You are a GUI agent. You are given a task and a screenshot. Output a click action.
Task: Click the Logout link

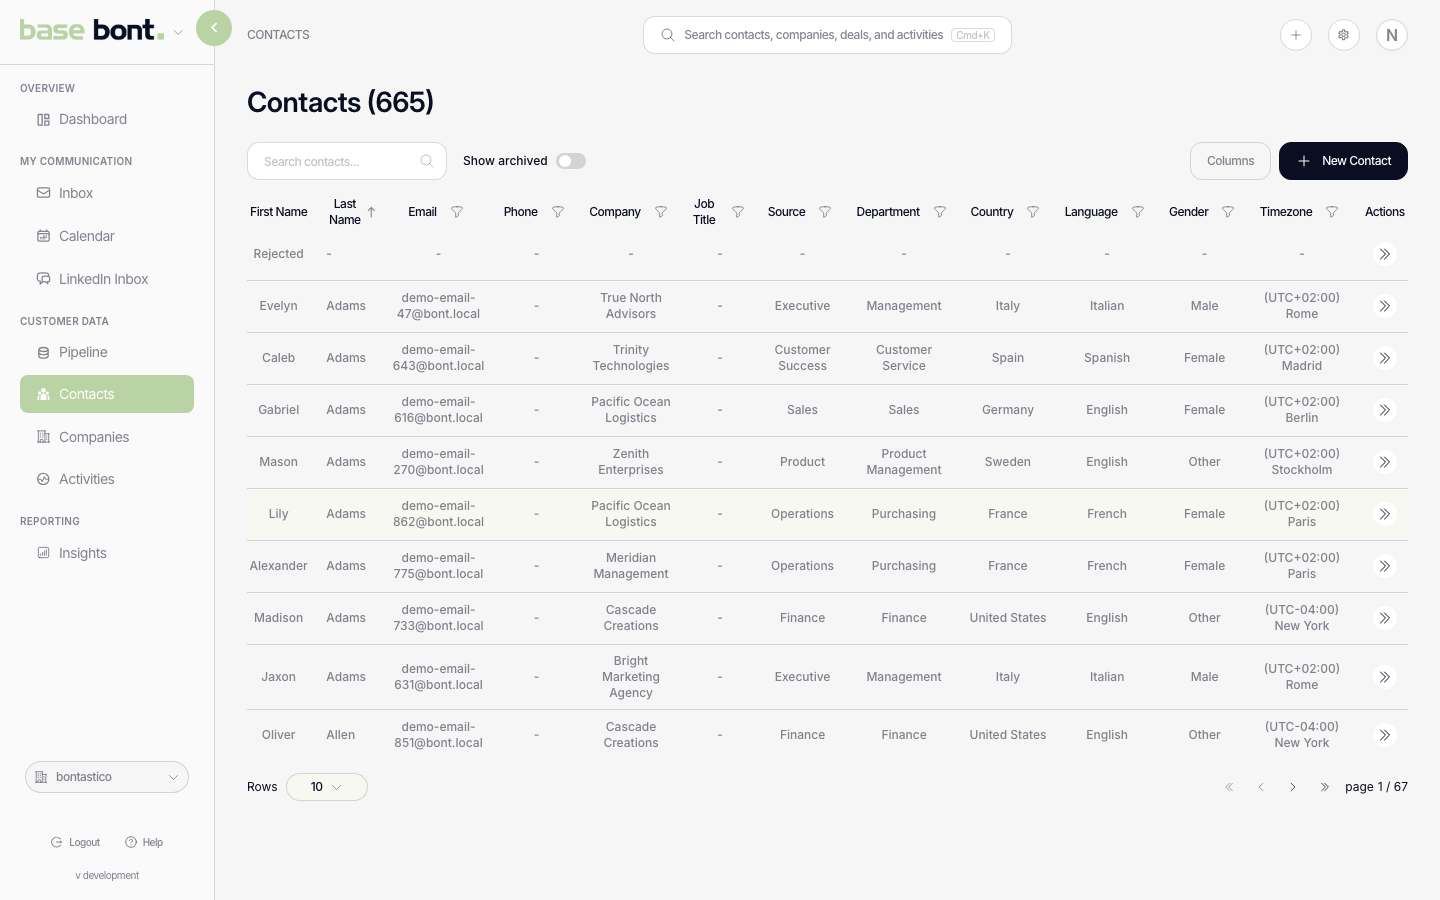[76, 842]
